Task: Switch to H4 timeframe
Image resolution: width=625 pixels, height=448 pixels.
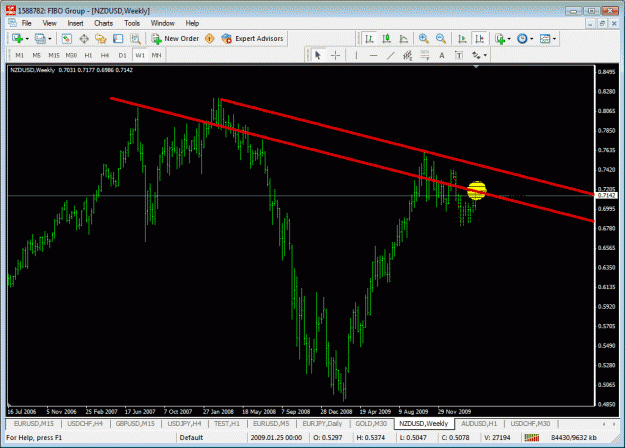Action: click(105, 55)
